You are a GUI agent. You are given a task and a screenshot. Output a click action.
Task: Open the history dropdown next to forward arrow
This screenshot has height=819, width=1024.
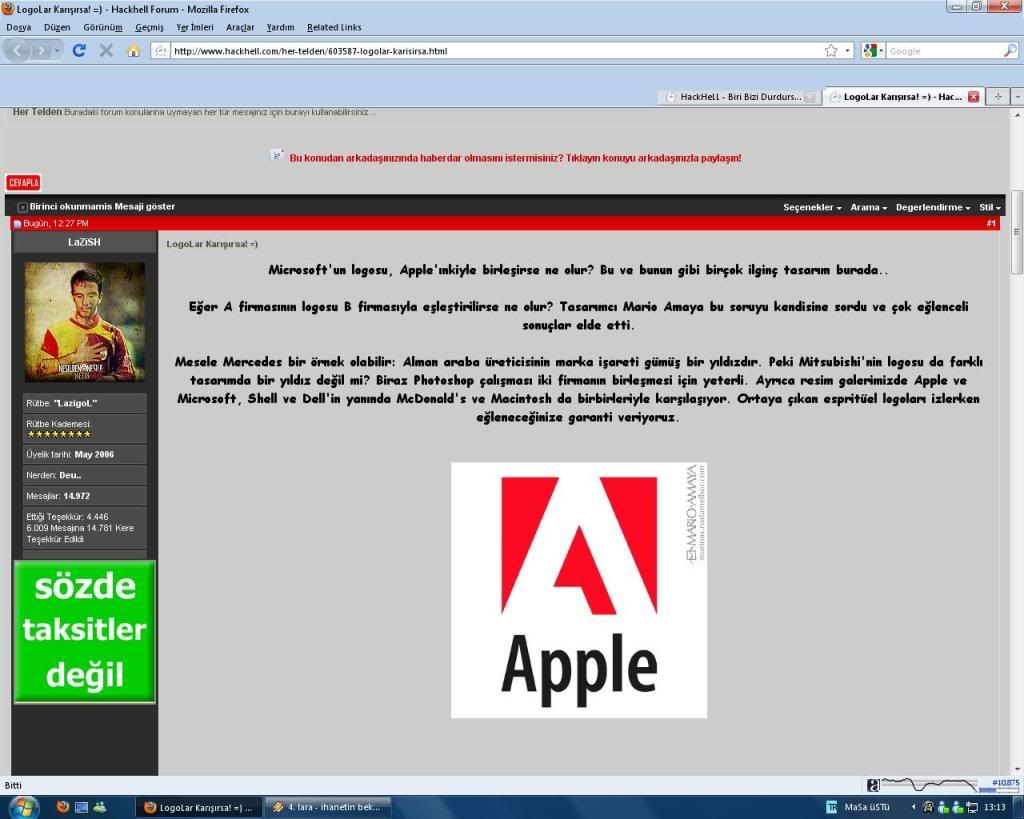57,50
